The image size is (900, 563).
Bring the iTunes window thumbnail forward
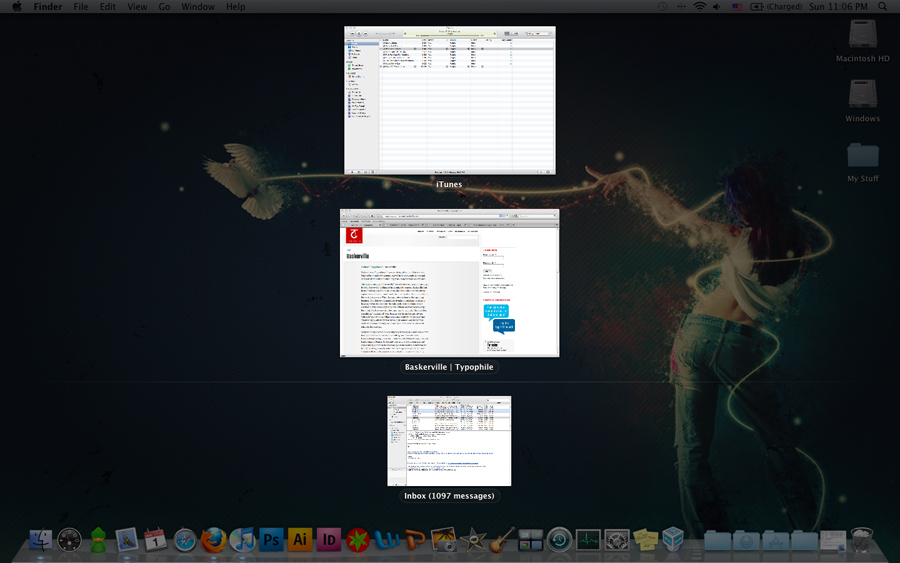coord(449,100)
